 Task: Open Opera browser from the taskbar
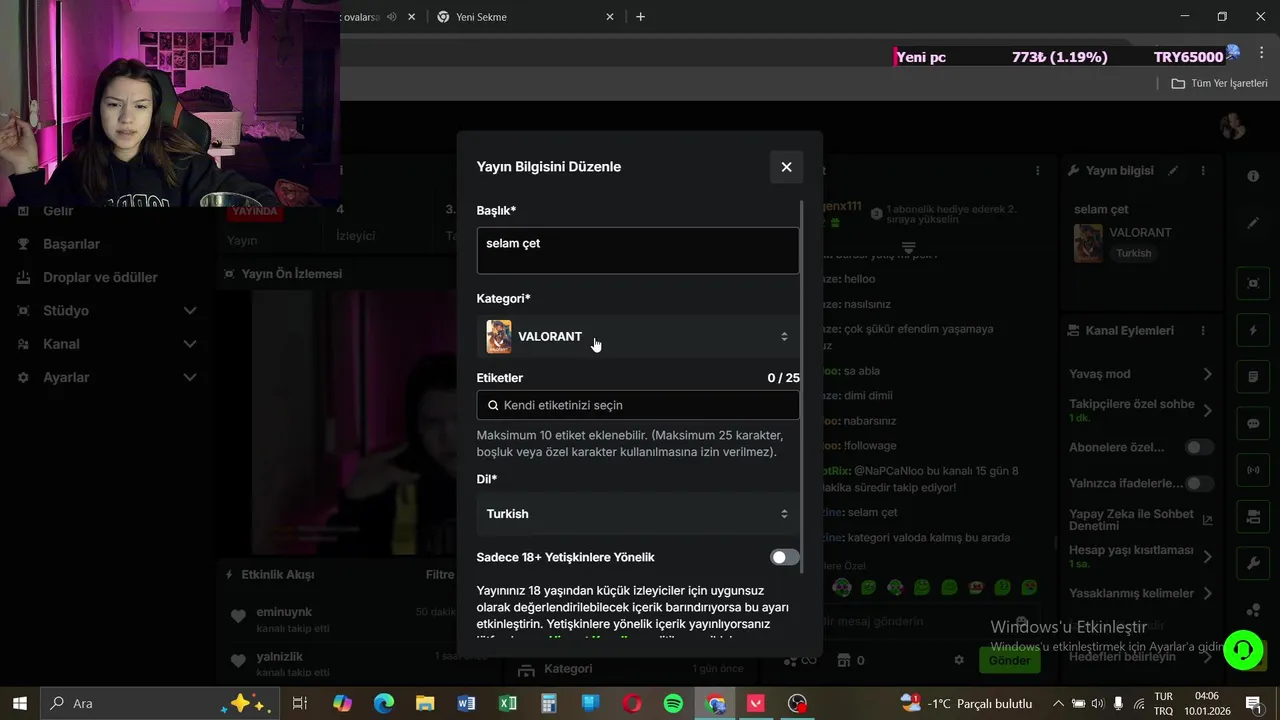632,703
